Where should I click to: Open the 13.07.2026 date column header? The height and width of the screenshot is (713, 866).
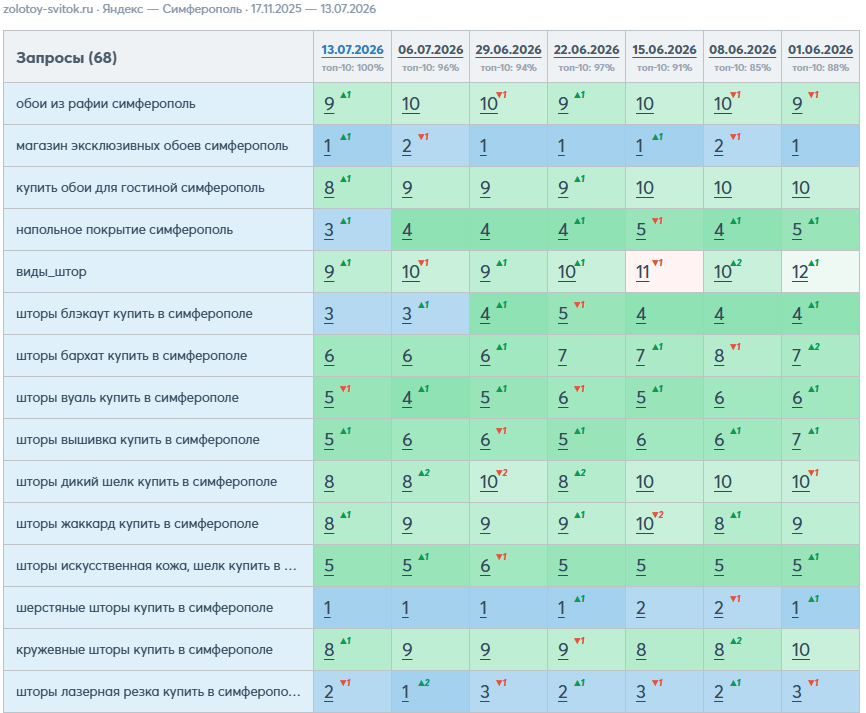coord(352,50)
